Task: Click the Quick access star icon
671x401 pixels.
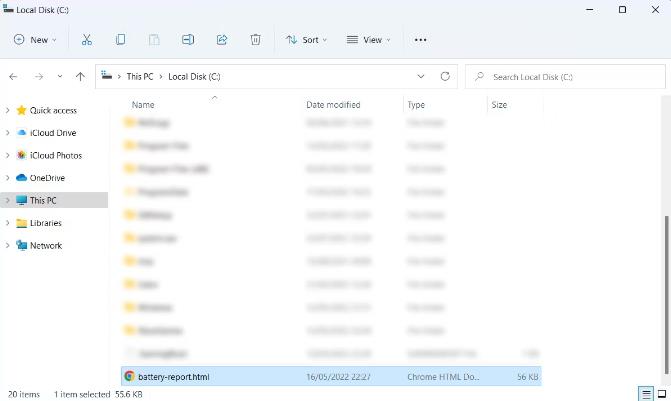Action: pyautogui.click(x=21, y=110)
